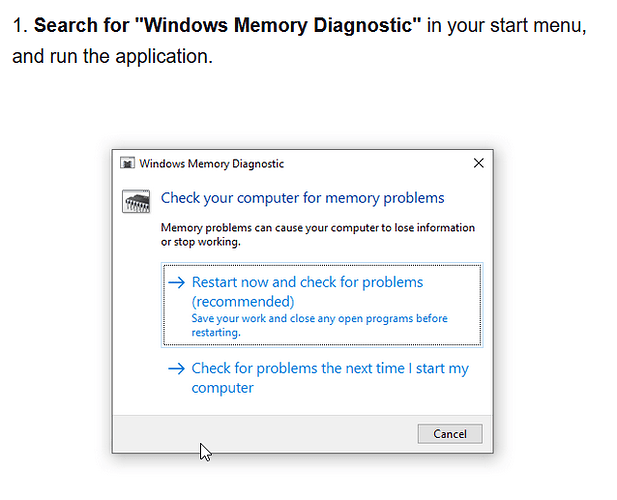Cancel the memory diagnostic dialog
The width and height of the screenshot is (617, 500).
point(450,434)
